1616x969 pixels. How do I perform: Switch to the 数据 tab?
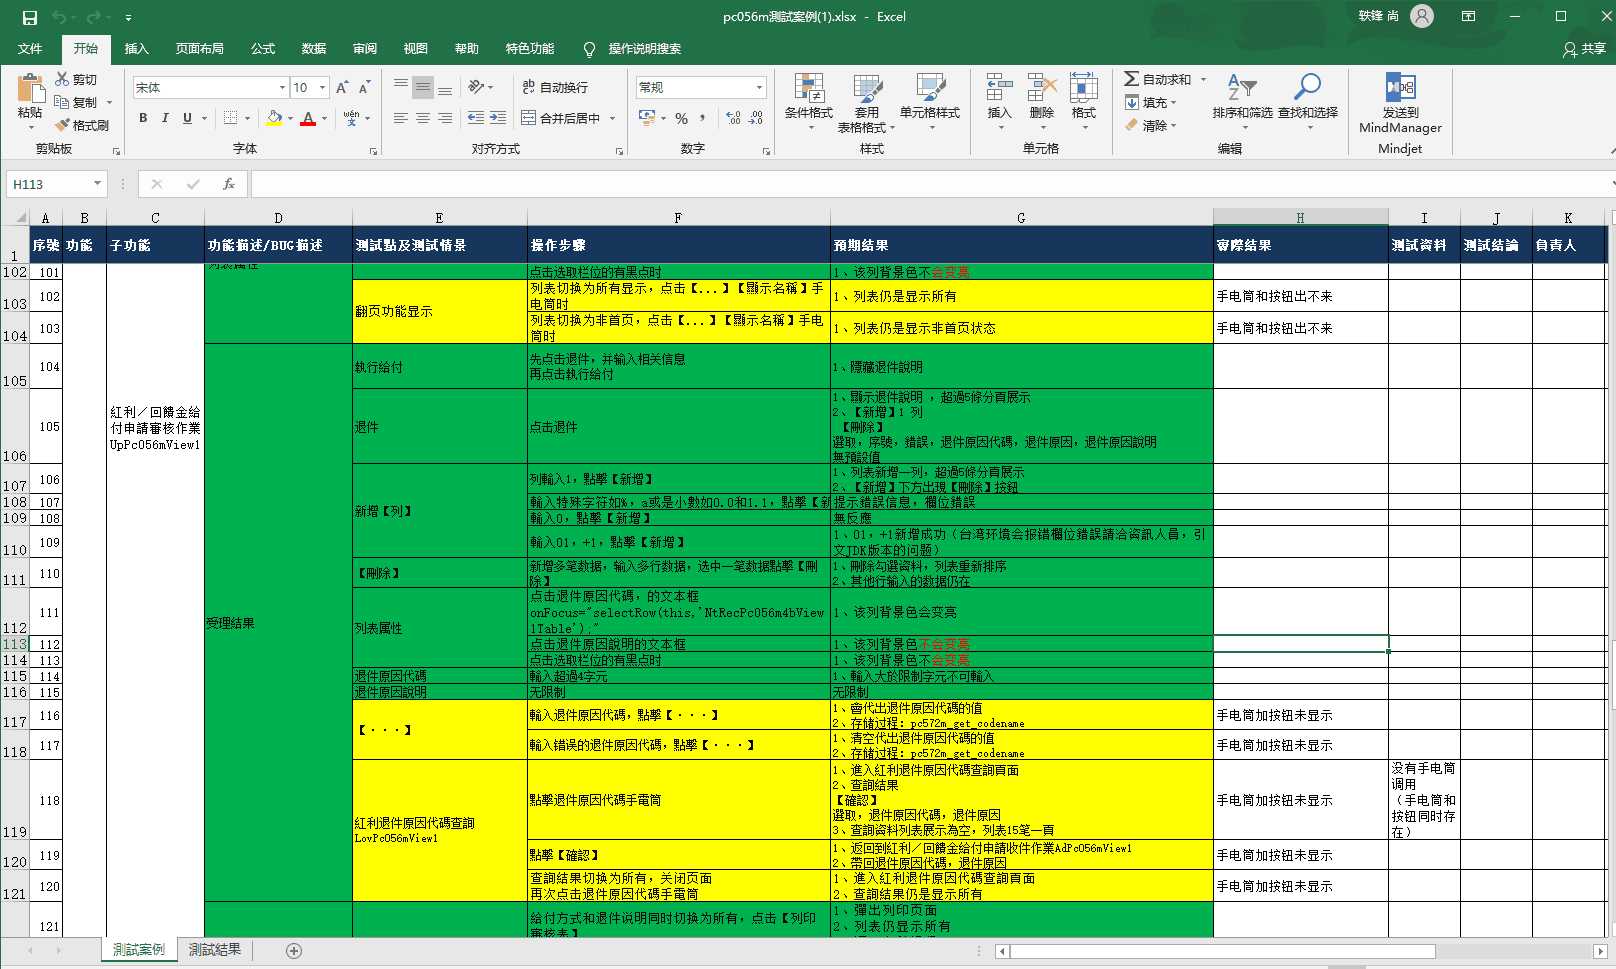coord(314,48)
